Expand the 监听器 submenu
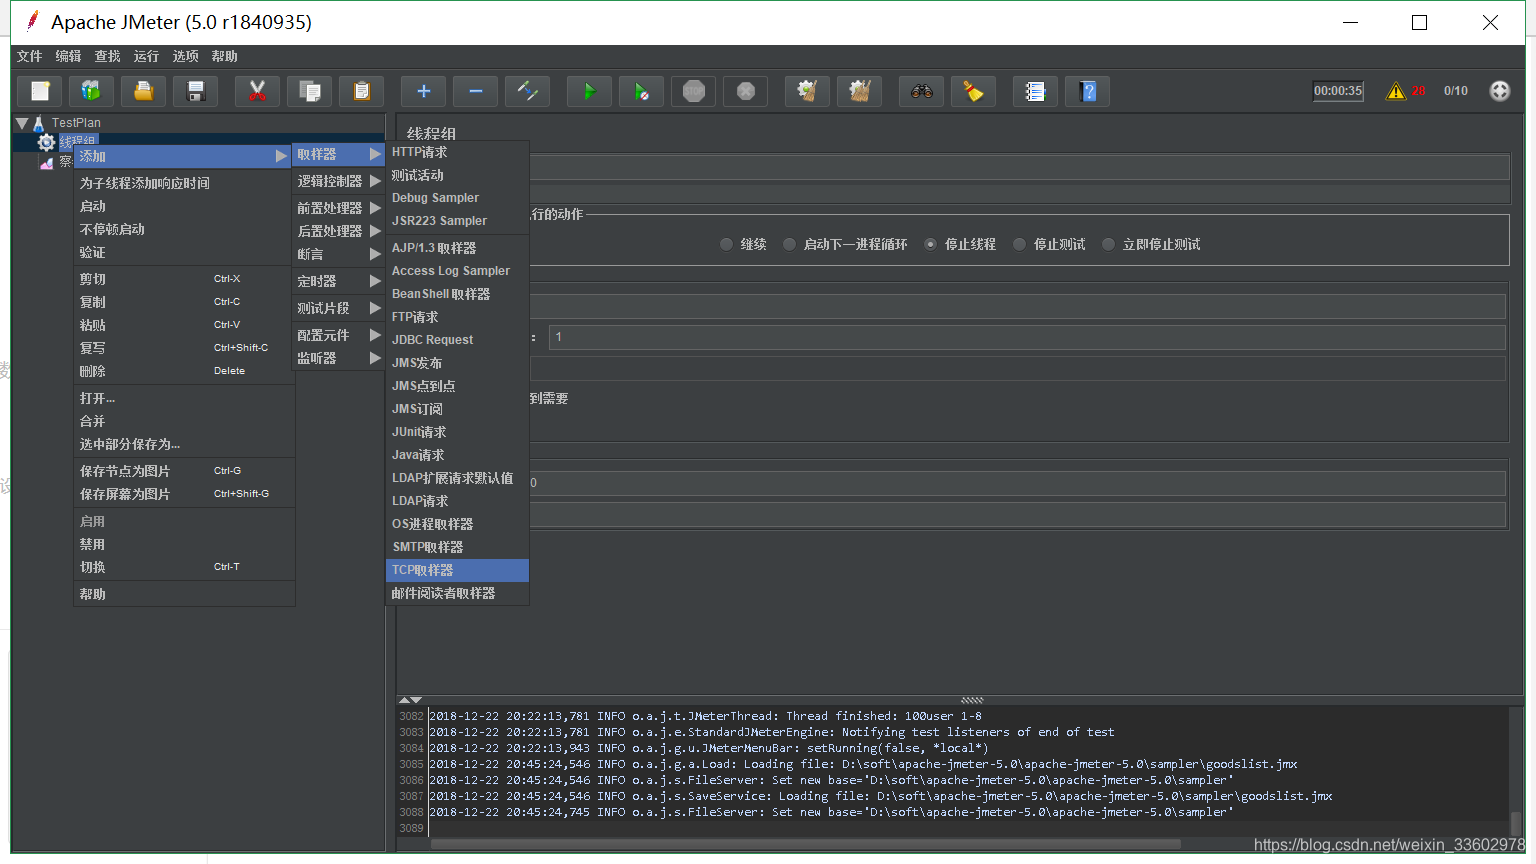The image size is (1536, 864). click(x=338, y=358)
